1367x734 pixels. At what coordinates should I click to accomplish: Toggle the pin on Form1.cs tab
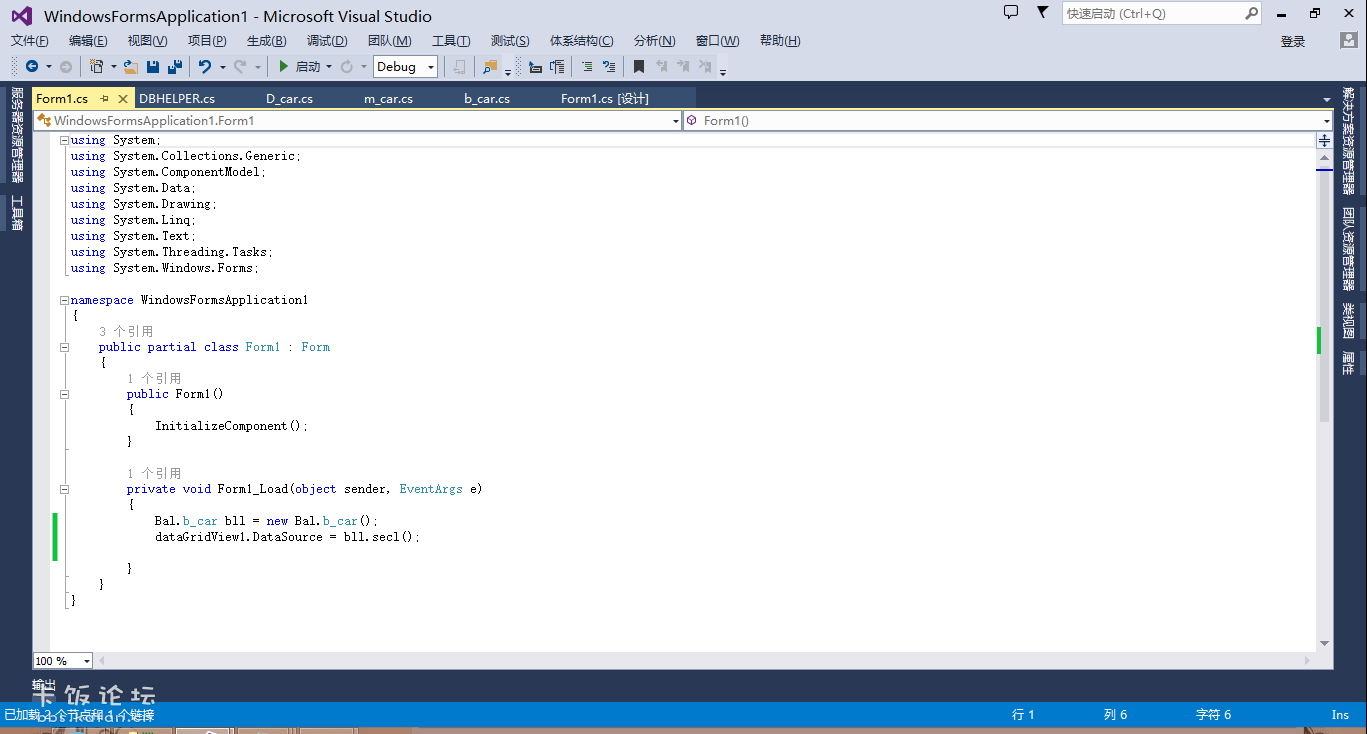pos(104,99)
